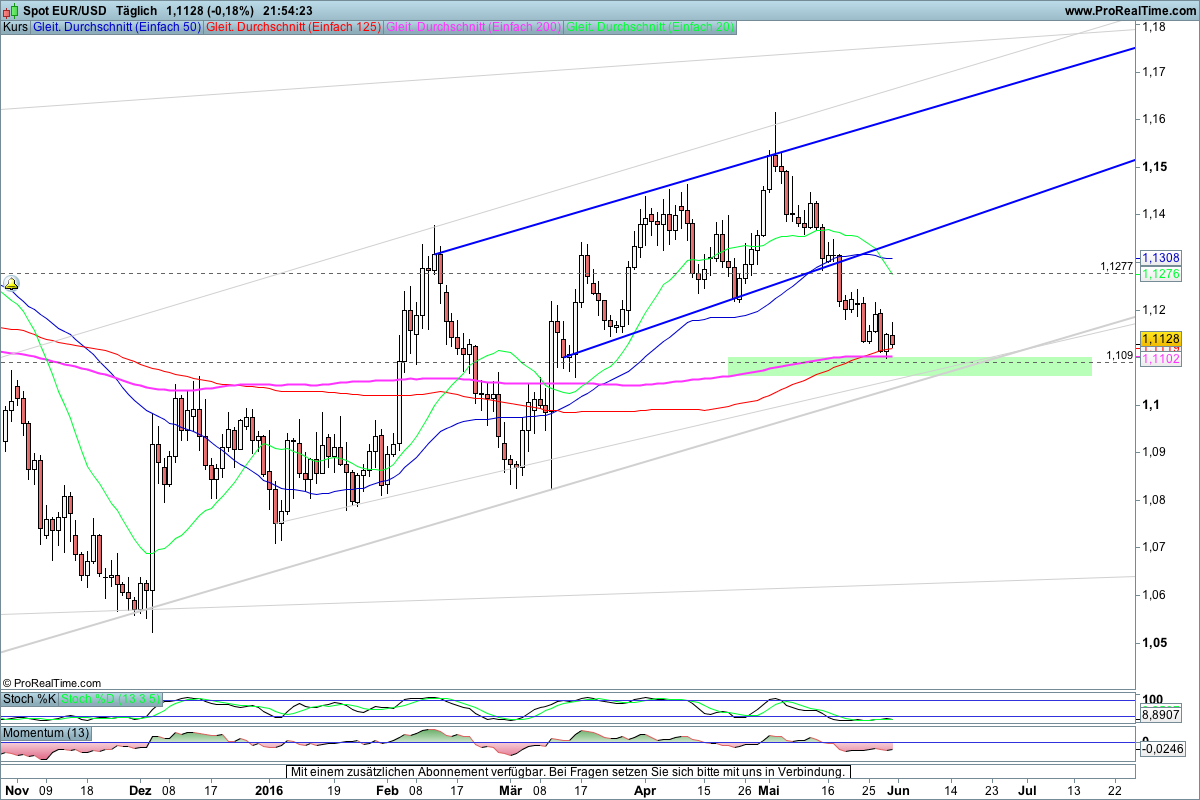The height and width of the screenshot is (800, 1200).
Task: Click the Mai label on time axis
Action: 769,790
